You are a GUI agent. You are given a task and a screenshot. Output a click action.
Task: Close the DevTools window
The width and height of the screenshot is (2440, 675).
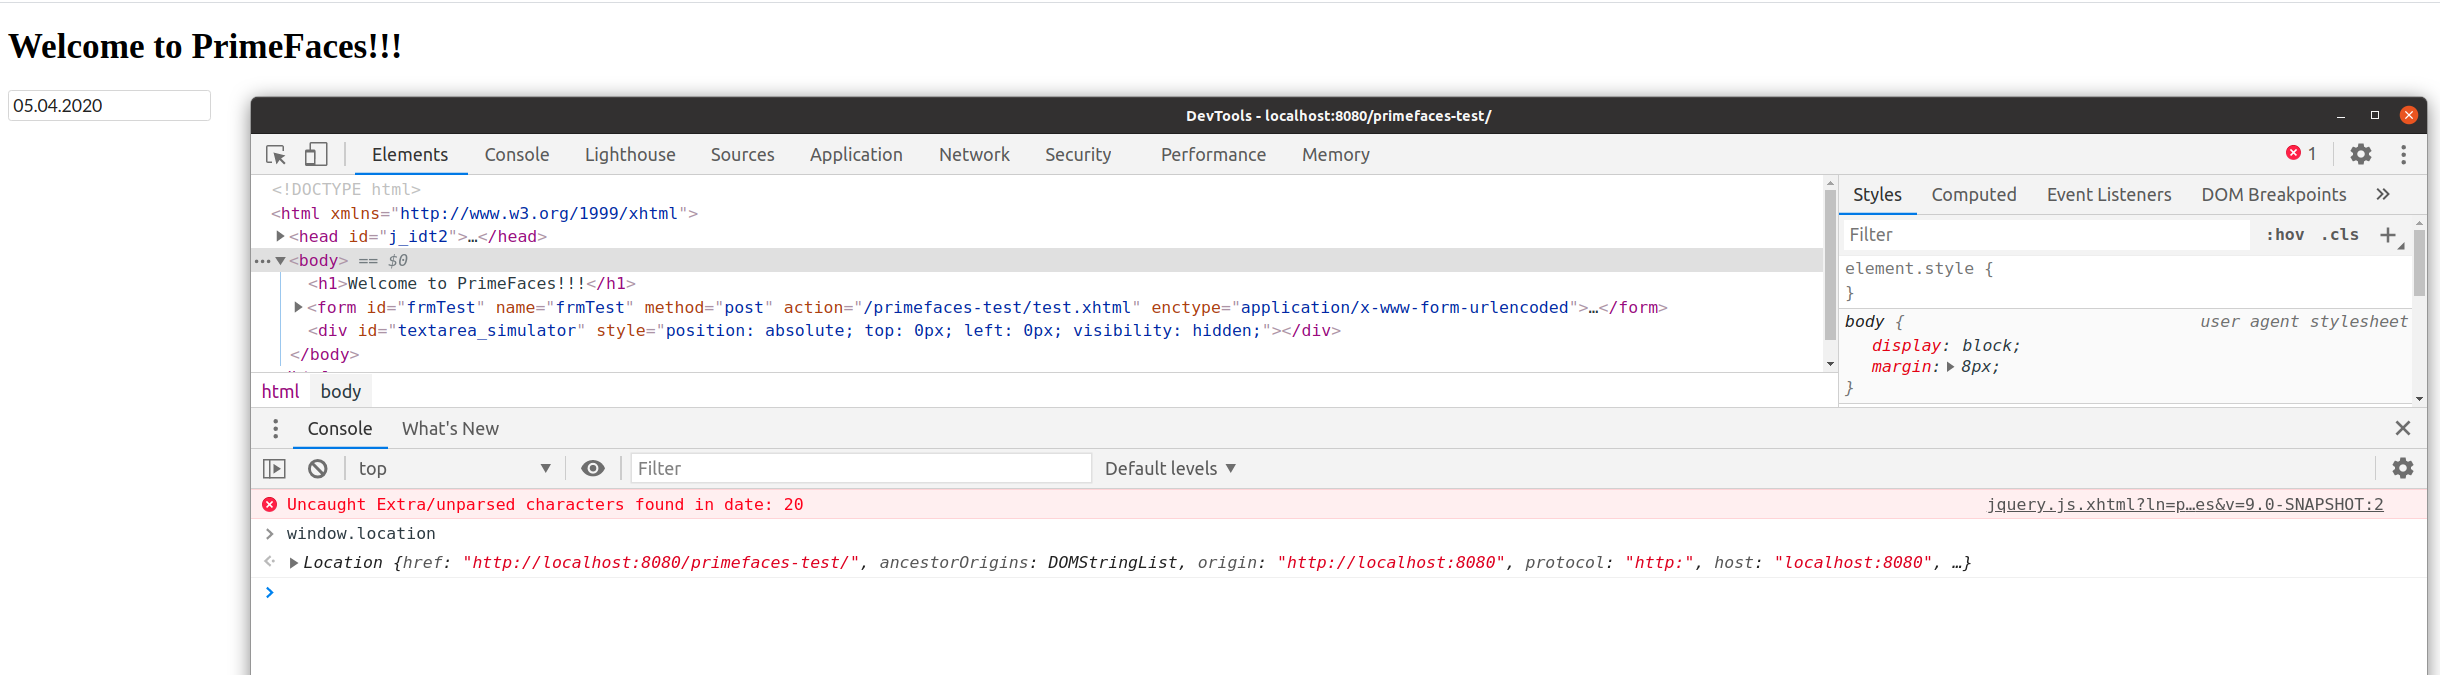2409,116
